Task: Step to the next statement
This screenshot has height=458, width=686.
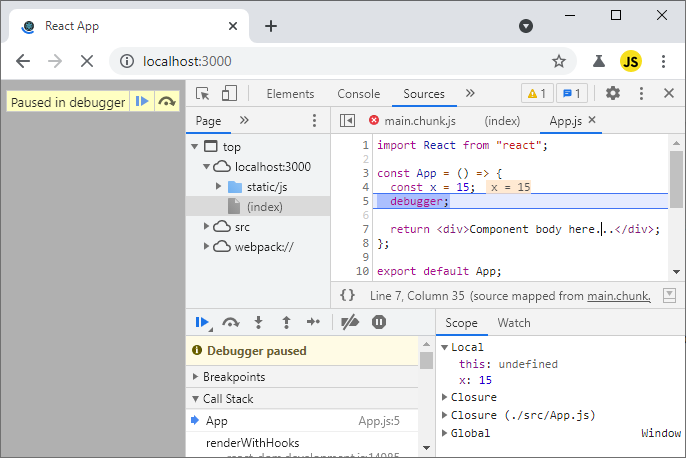Action: [313, 322]
